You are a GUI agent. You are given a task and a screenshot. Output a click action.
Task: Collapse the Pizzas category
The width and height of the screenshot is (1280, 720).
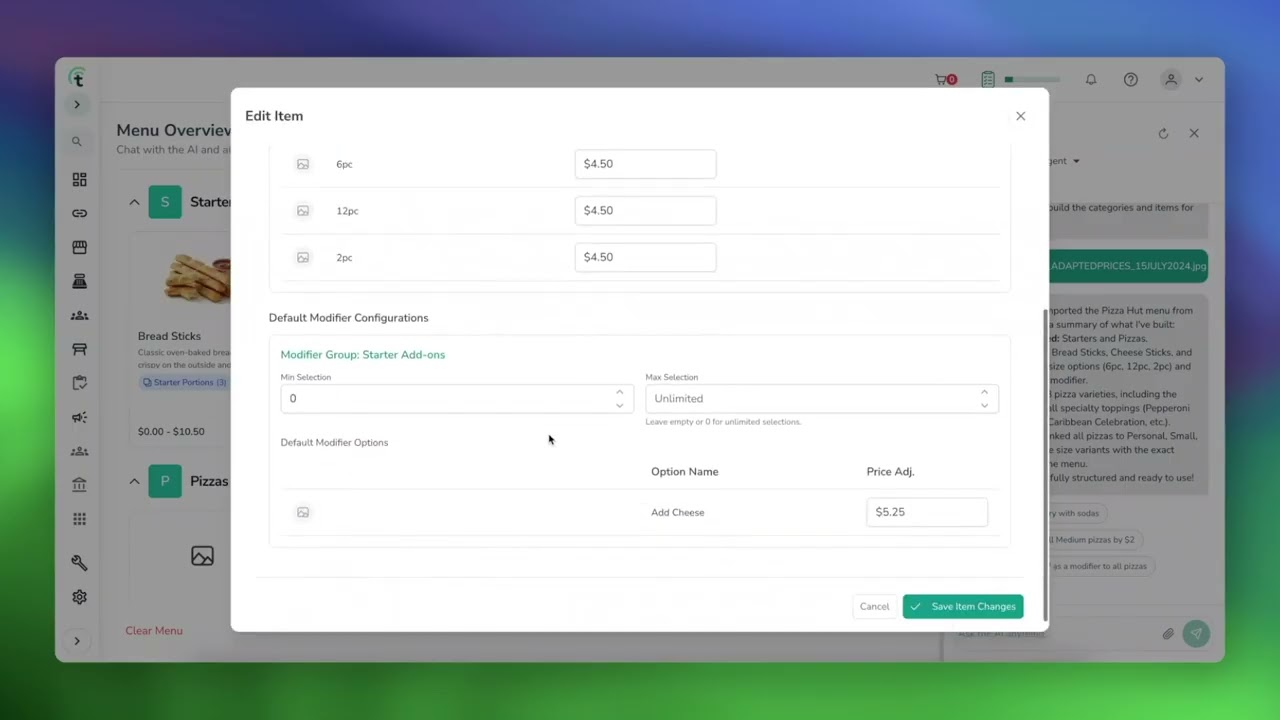point(134,481)
